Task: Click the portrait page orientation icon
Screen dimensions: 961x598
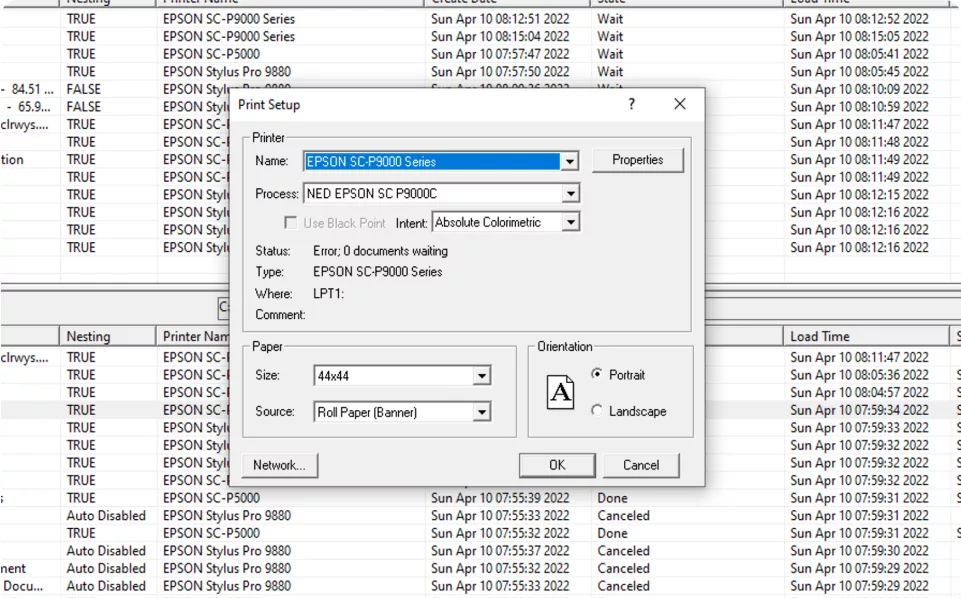Action: pyautogui.click(x=561, y=393)
